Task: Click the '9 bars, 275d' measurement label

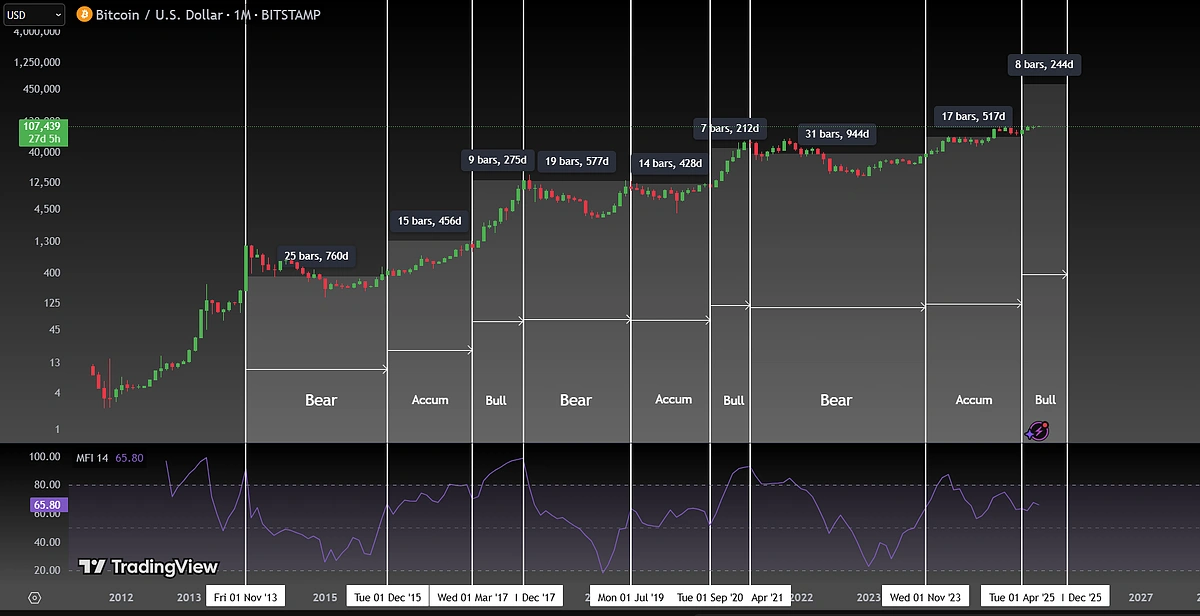Action: [x=497, y=160]
